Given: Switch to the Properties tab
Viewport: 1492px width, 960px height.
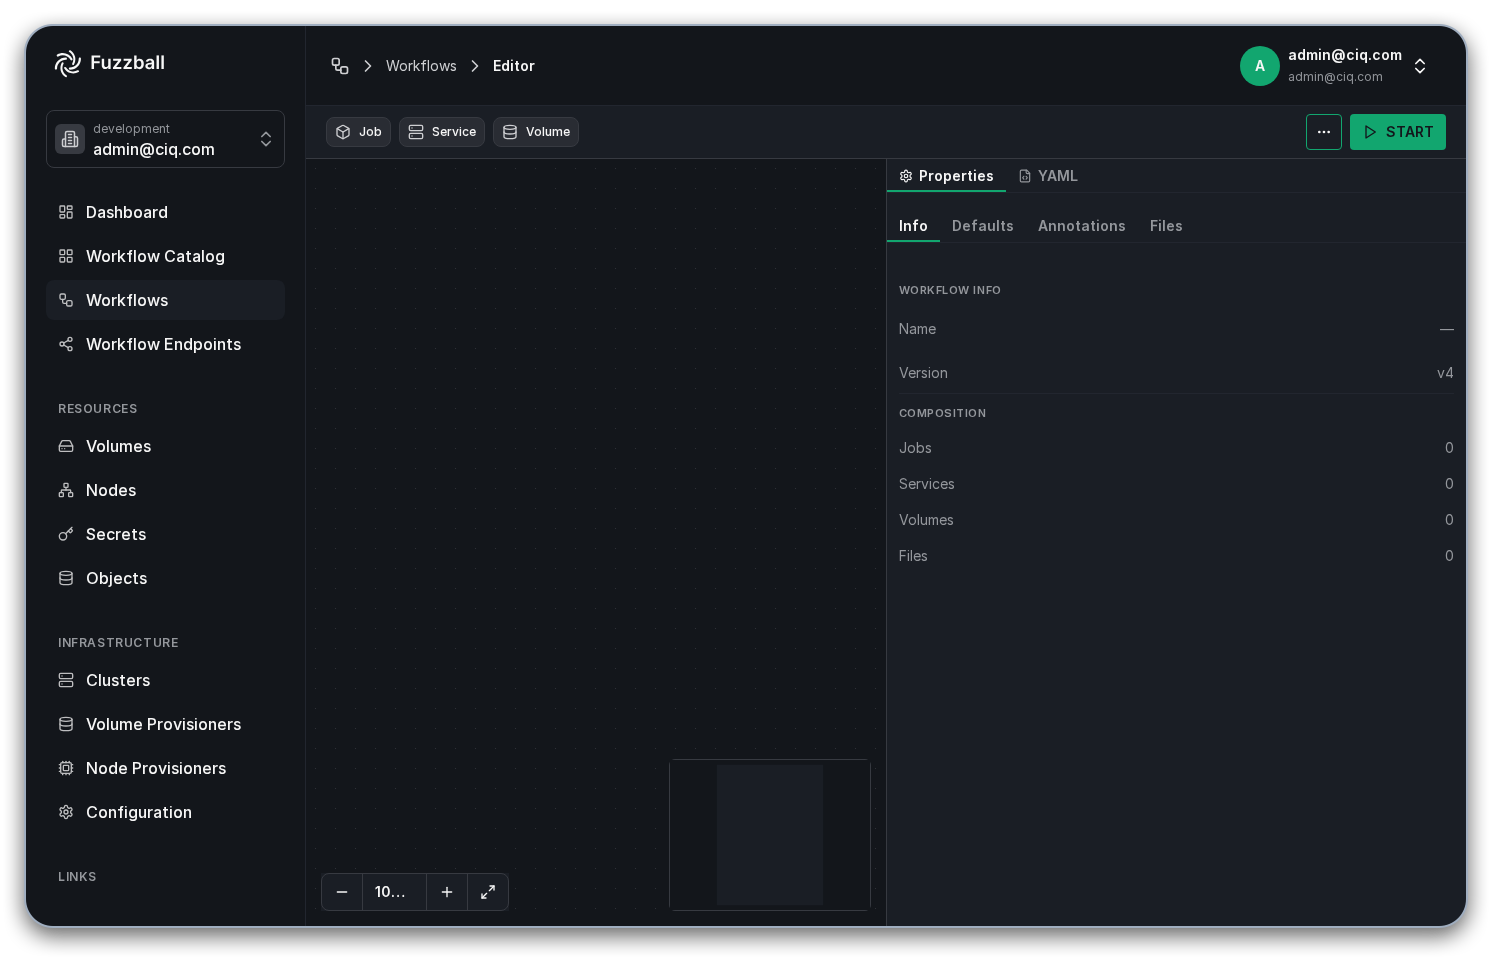Looking at the screenshot, I should 946,176.
